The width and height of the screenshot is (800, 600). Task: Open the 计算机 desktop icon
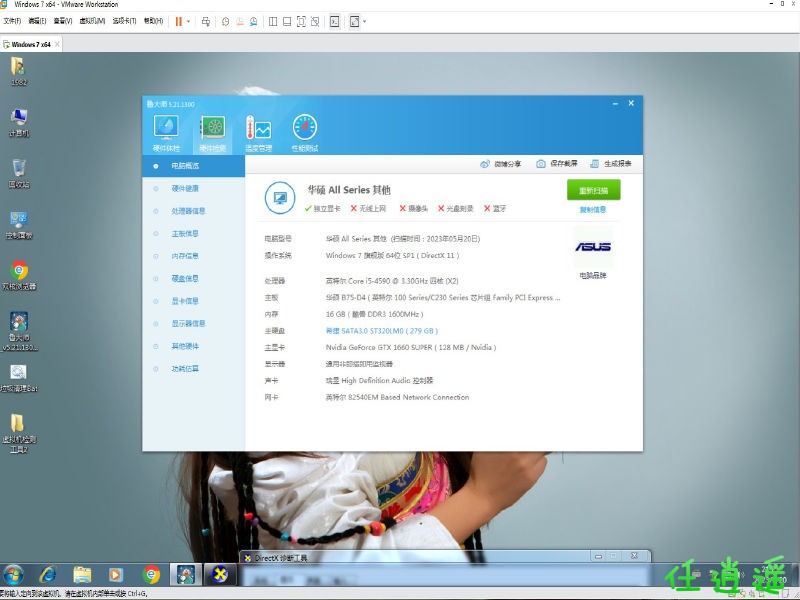coord(19,122)
